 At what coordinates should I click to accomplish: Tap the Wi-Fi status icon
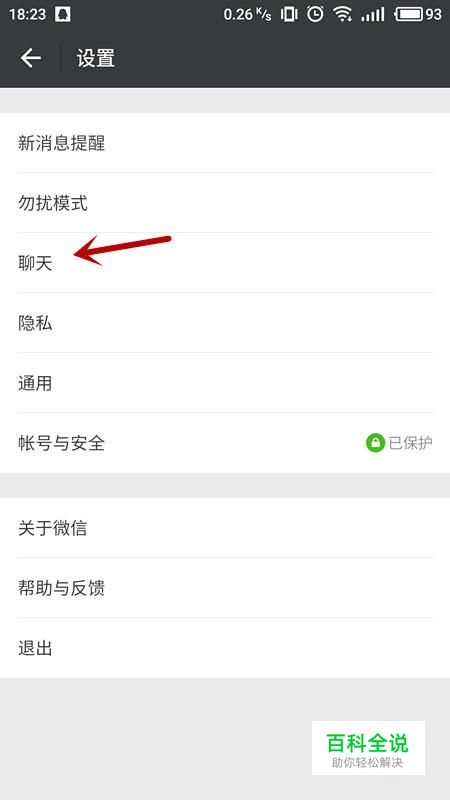click(x=343, y=14)
